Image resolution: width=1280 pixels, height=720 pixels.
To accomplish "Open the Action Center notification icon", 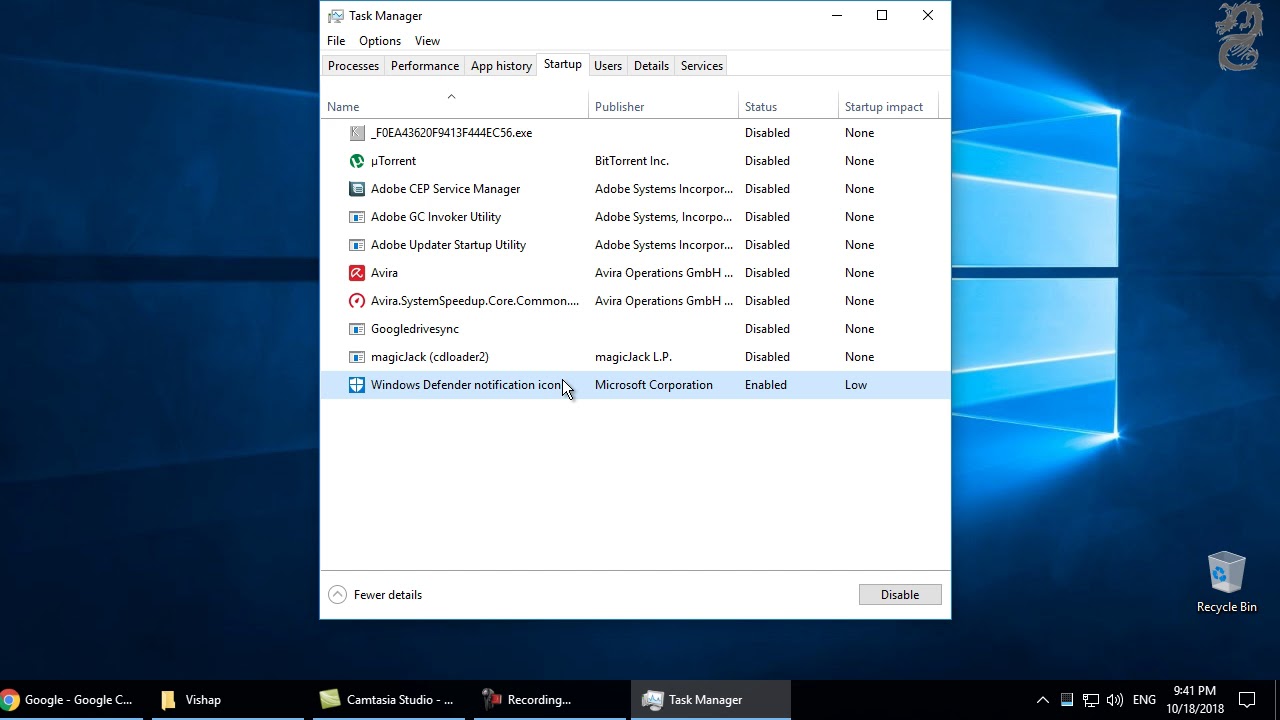I will click(x=1247, y=700).
